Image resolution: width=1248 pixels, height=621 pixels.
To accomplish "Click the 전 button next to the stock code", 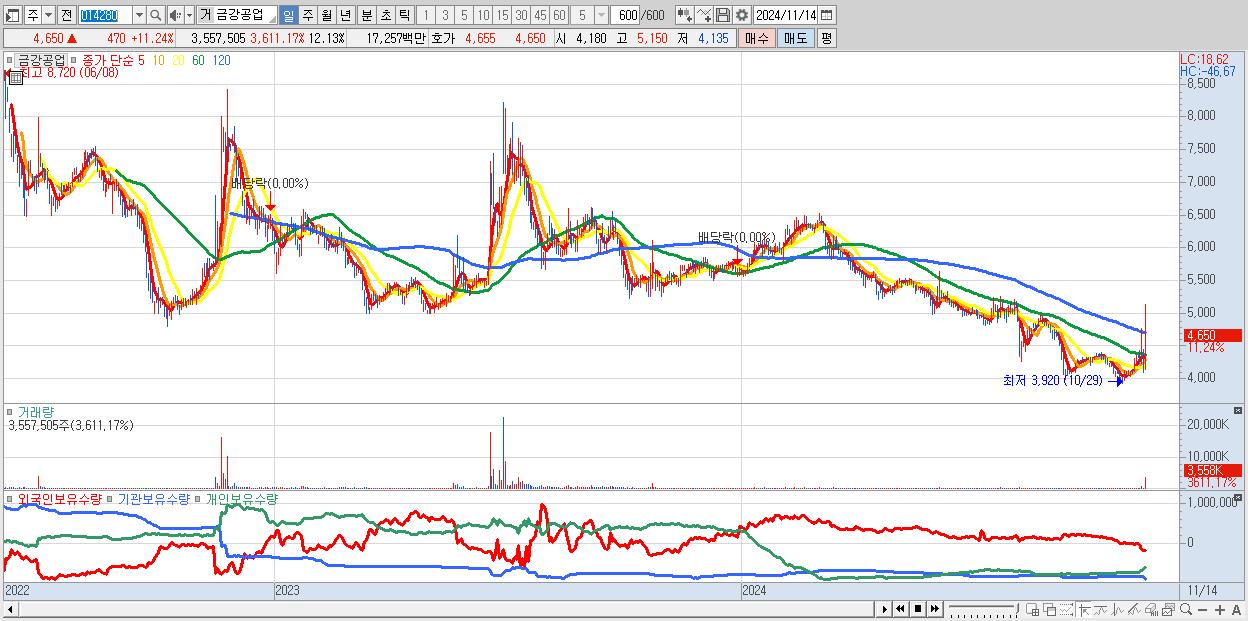I will coord(66,15).
